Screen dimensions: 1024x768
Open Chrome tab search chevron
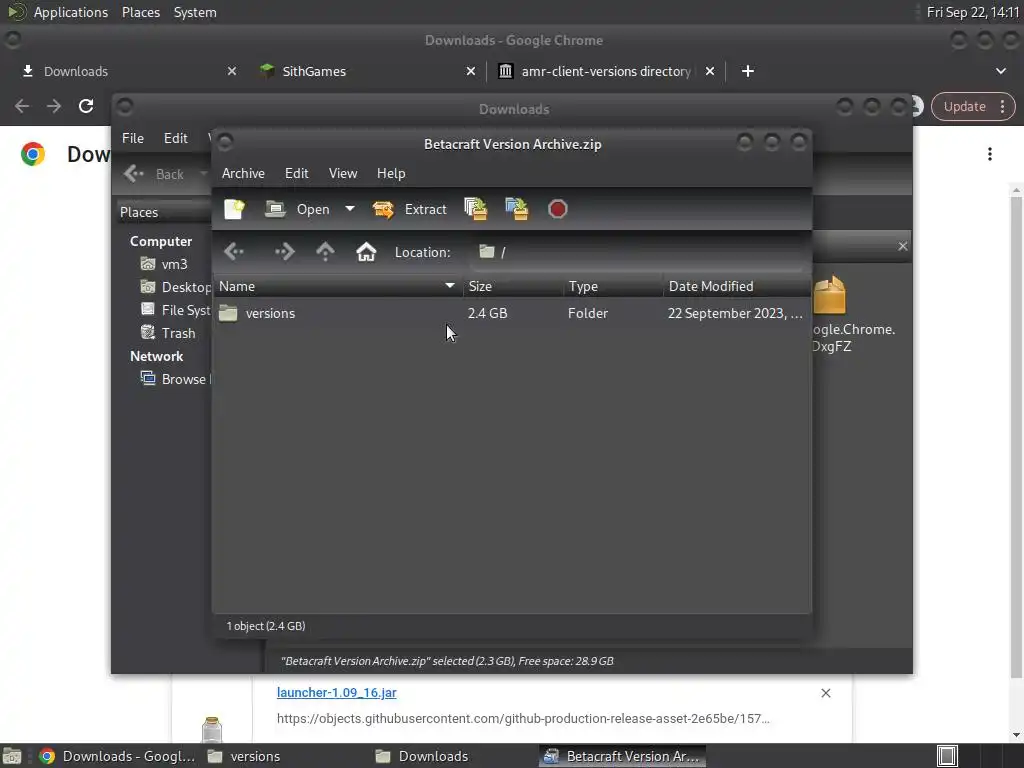tap(1000, 71)
